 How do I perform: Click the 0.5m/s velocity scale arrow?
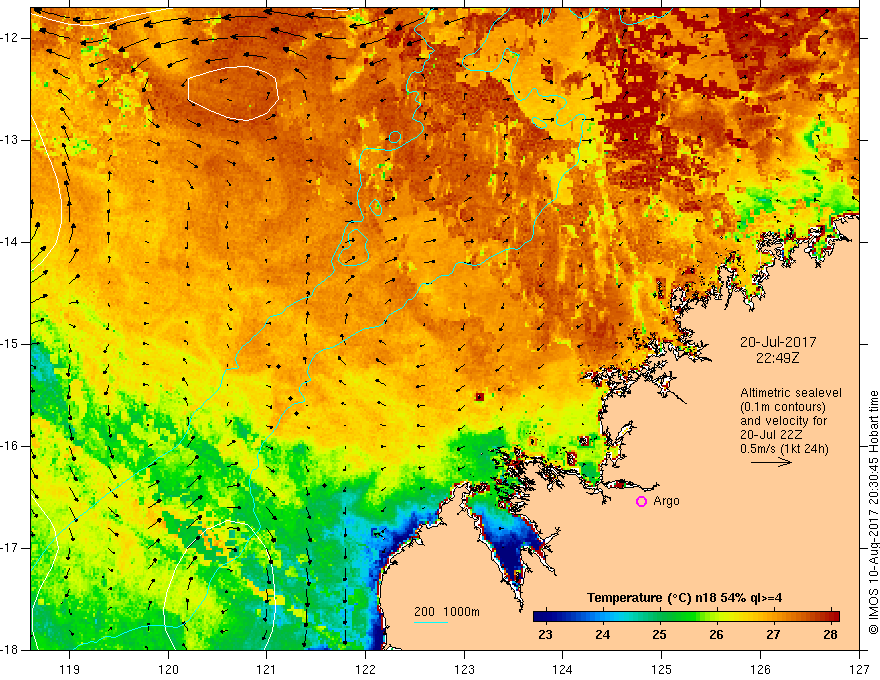pyautogui.click(x=771, y=462)
